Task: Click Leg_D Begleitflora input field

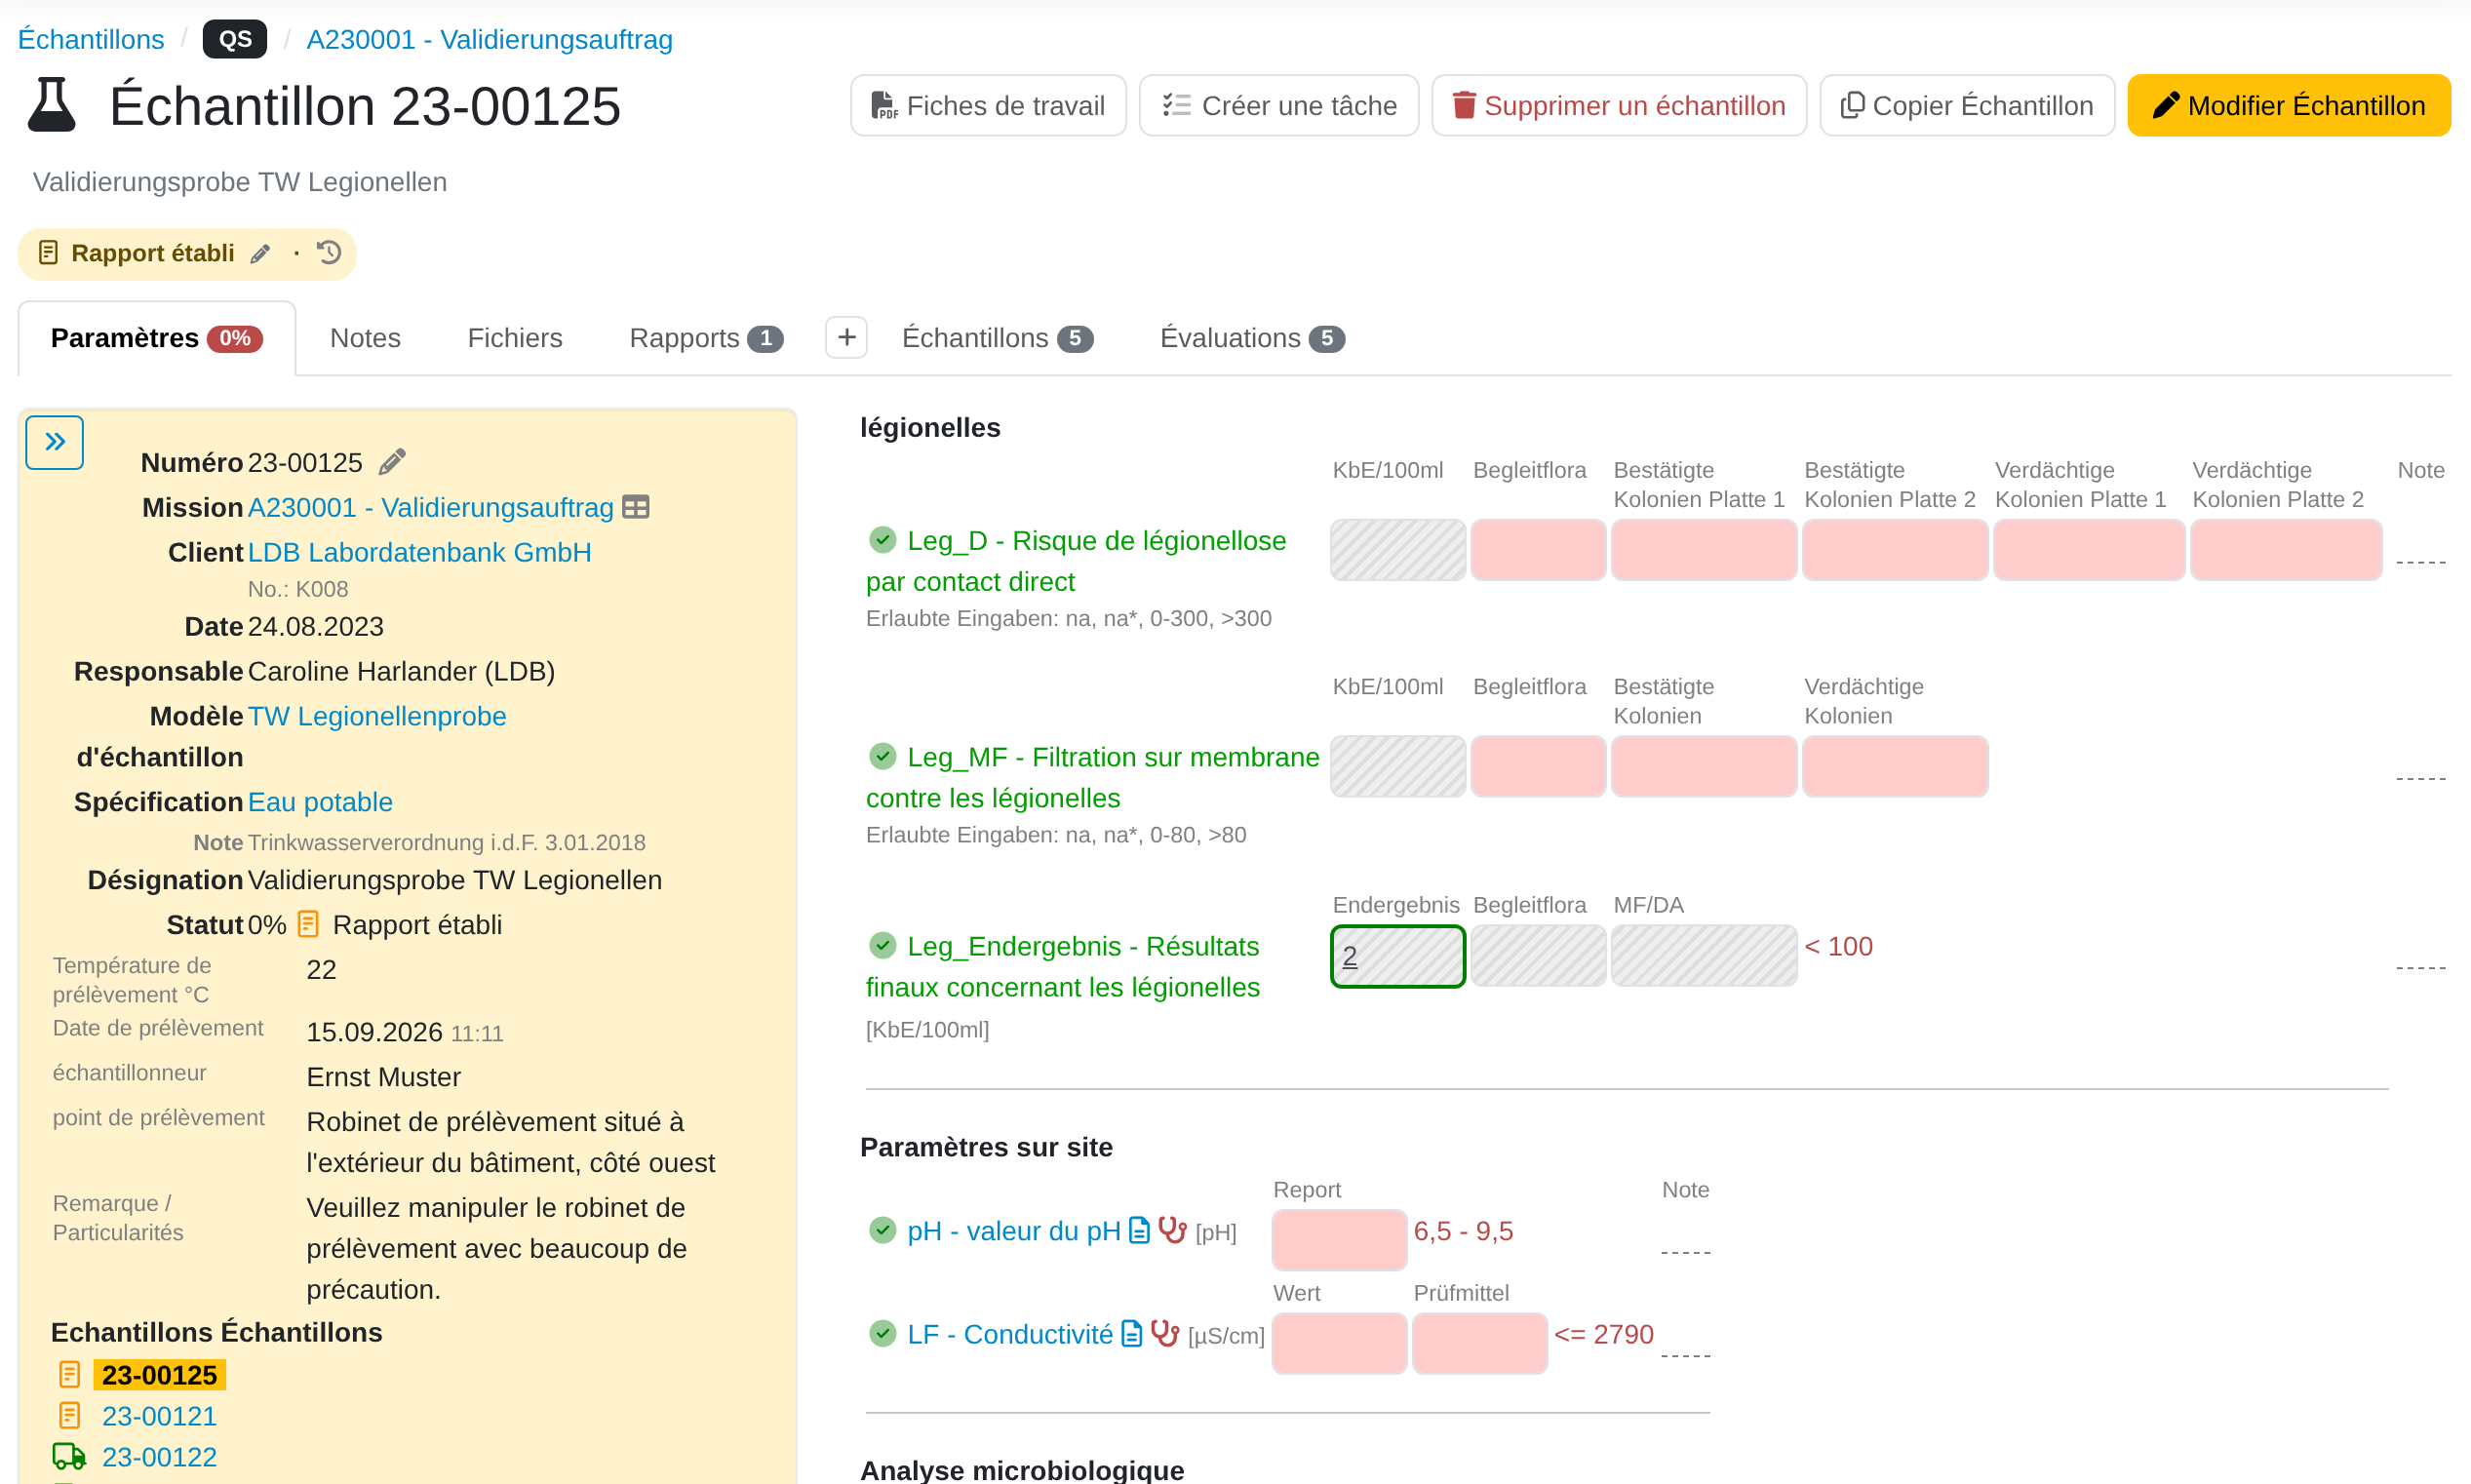Action: tap(1538, 550)
